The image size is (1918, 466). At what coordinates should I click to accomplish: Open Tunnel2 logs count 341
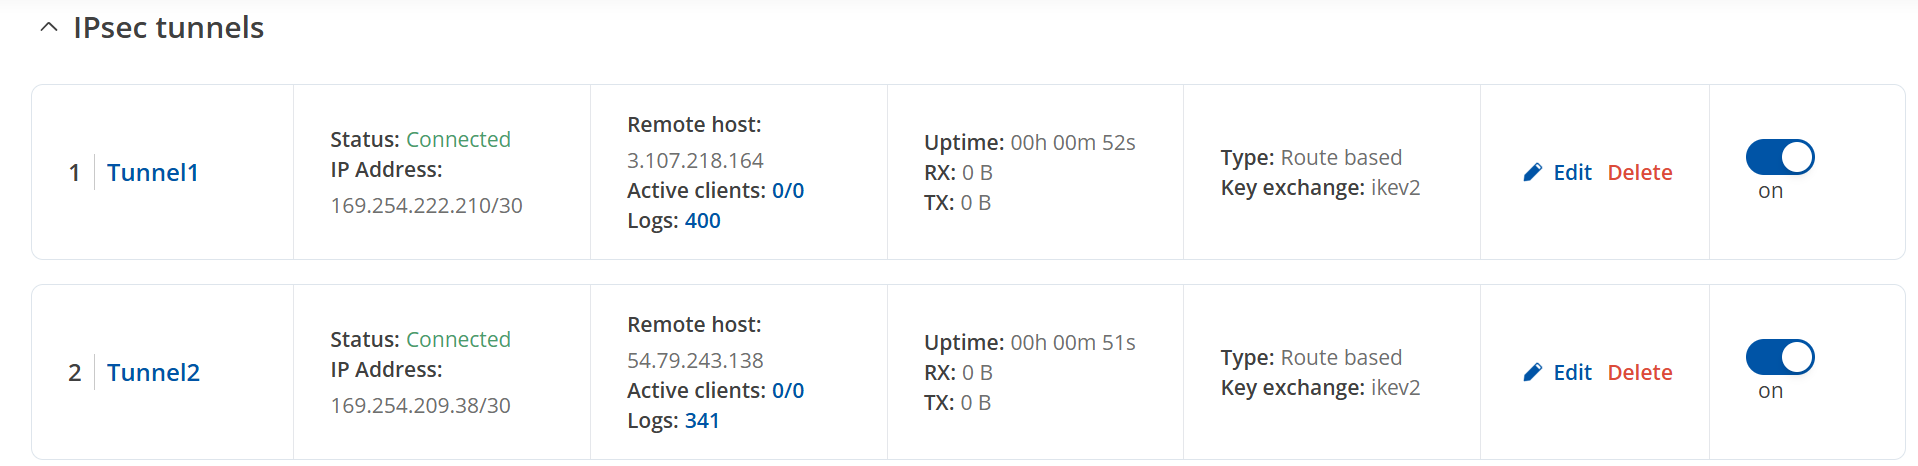[x=702, y=421]
